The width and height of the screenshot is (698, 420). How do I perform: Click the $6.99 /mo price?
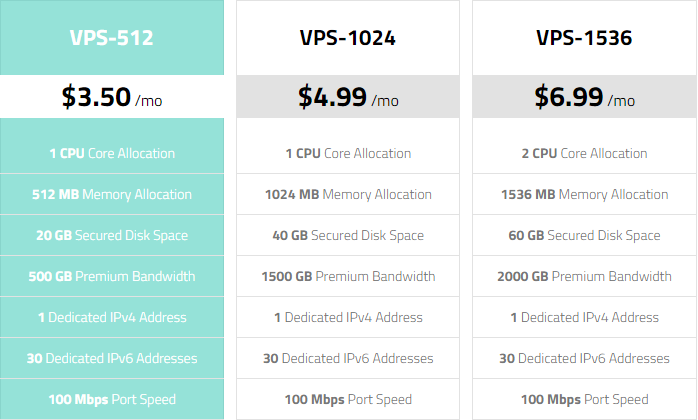[x=584, y=97]
